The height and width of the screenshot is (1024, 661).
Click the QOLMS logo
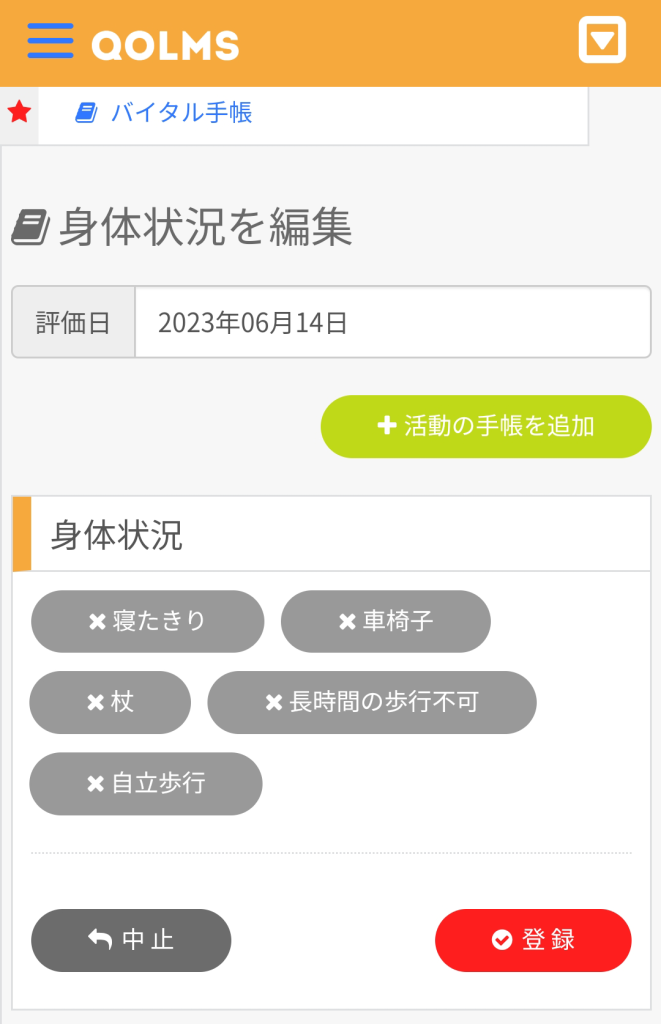tap(165, 44)
